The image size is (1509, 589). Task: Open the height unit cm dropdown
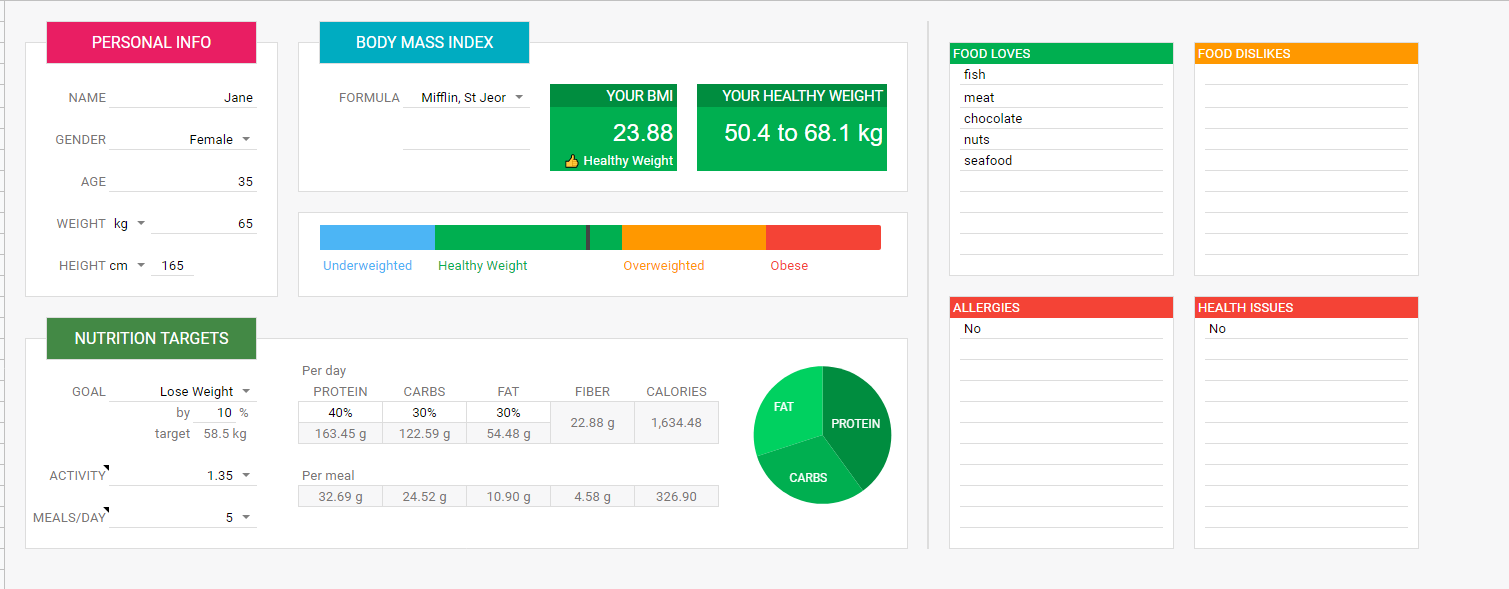click(x=141, y=266)
